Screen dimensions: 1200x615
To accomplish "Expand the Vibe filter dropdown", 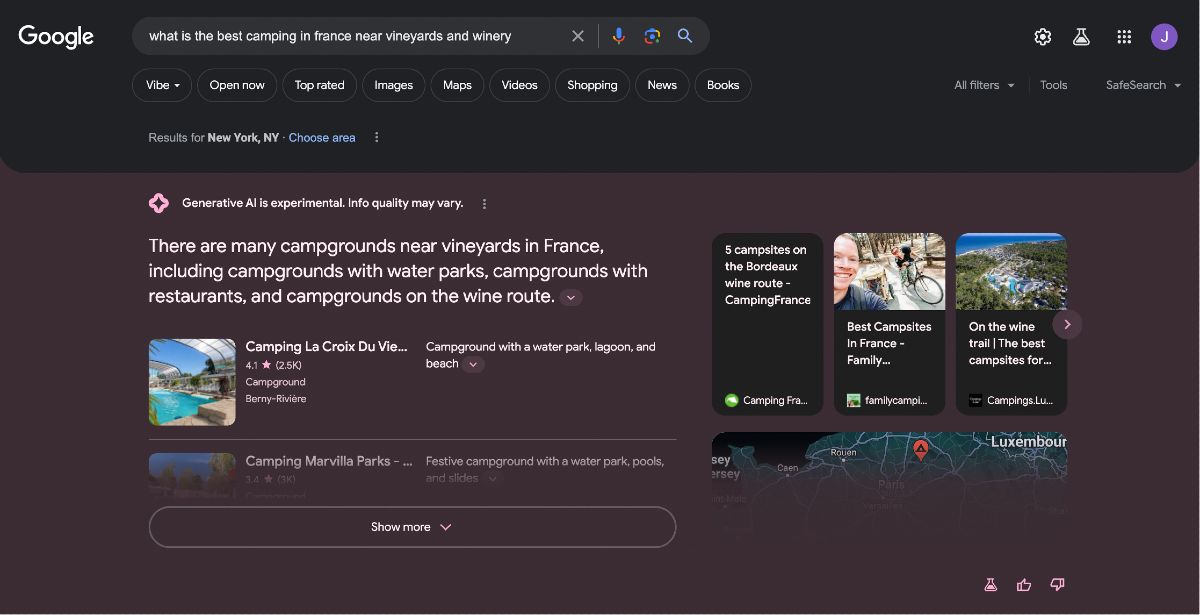I will (x=164, y=85).
